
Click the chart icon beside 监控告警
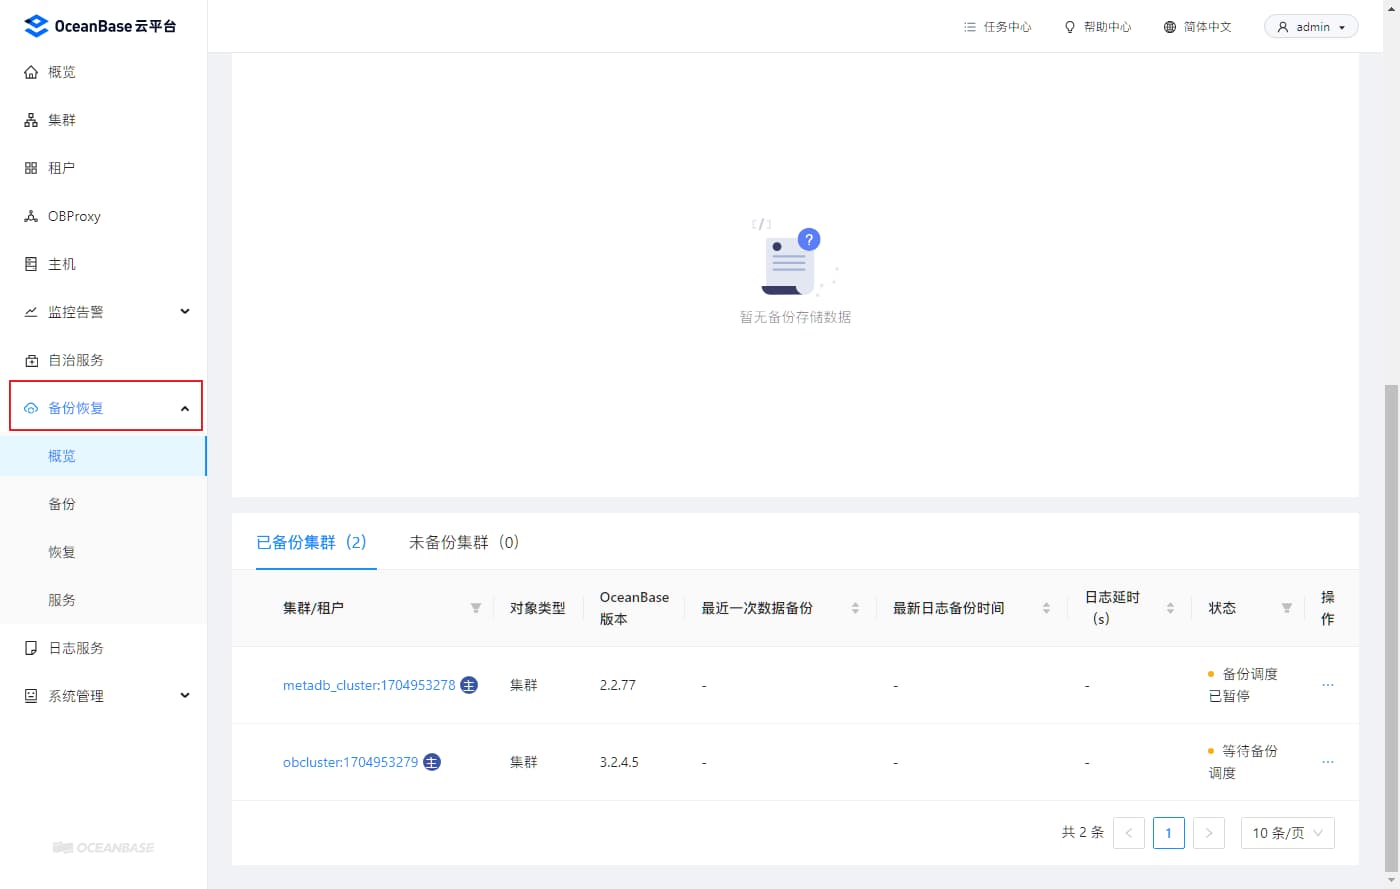pos(31,312)
